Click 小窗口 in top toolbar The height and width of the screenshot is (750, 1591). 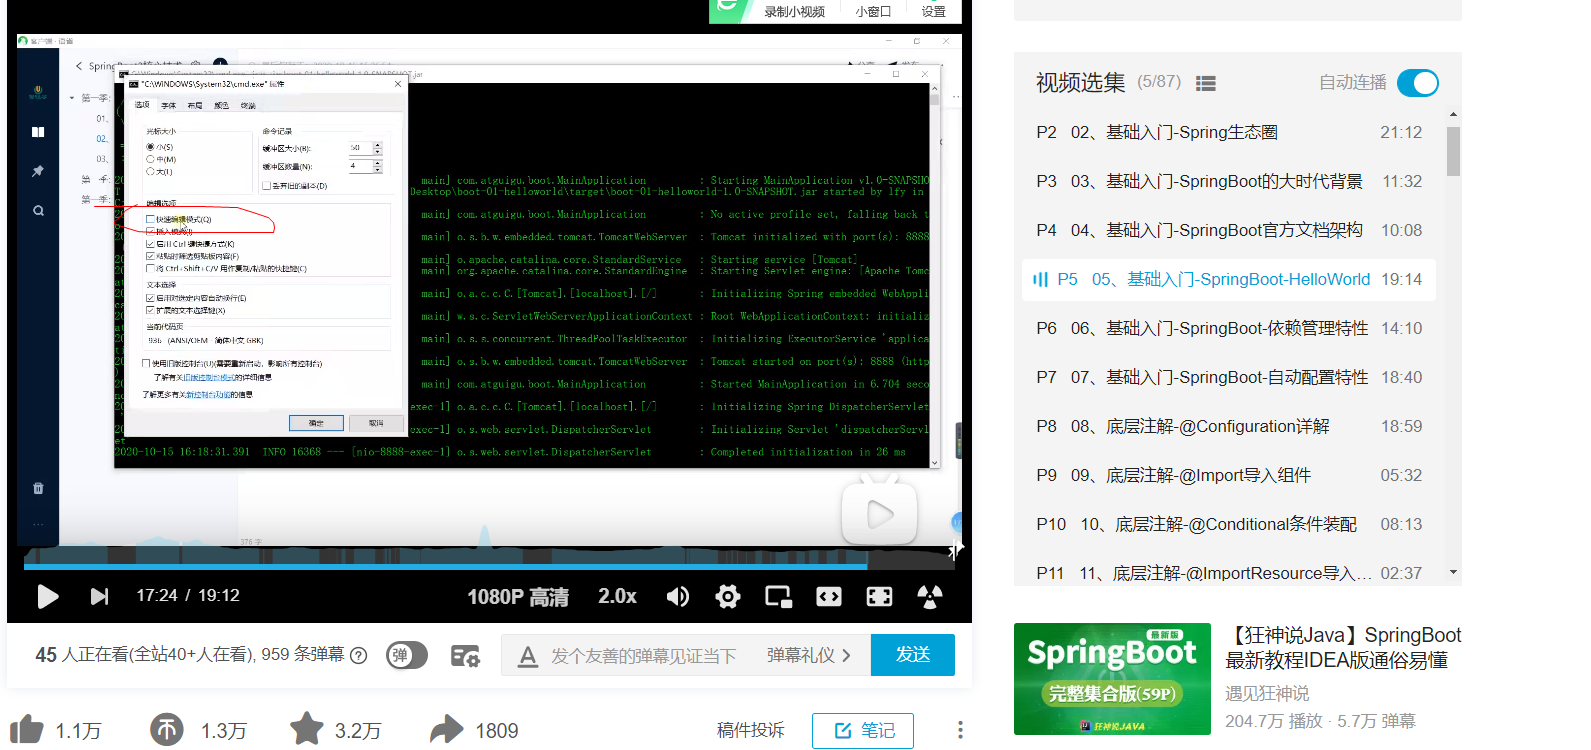point(873,12)
